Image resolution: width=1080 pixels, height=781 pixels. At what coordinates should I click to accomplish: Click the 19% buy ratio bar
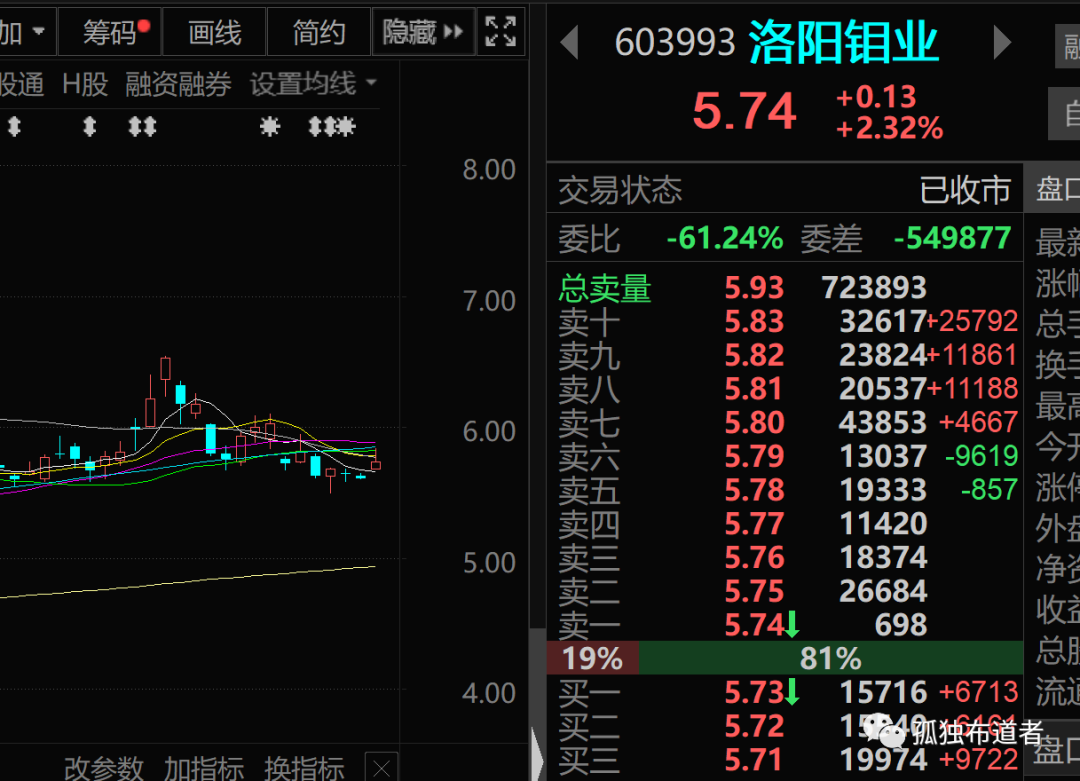[x=592, y=658]
